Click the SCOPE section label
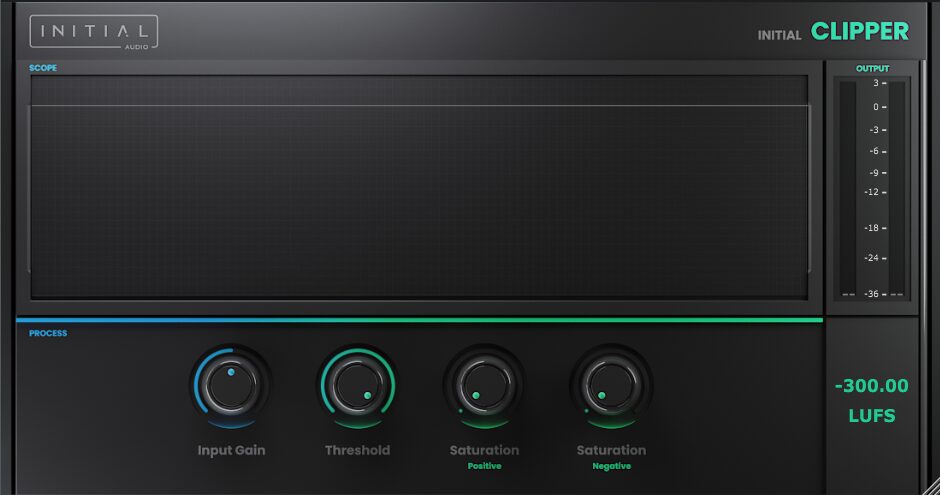 coord(43,68)
